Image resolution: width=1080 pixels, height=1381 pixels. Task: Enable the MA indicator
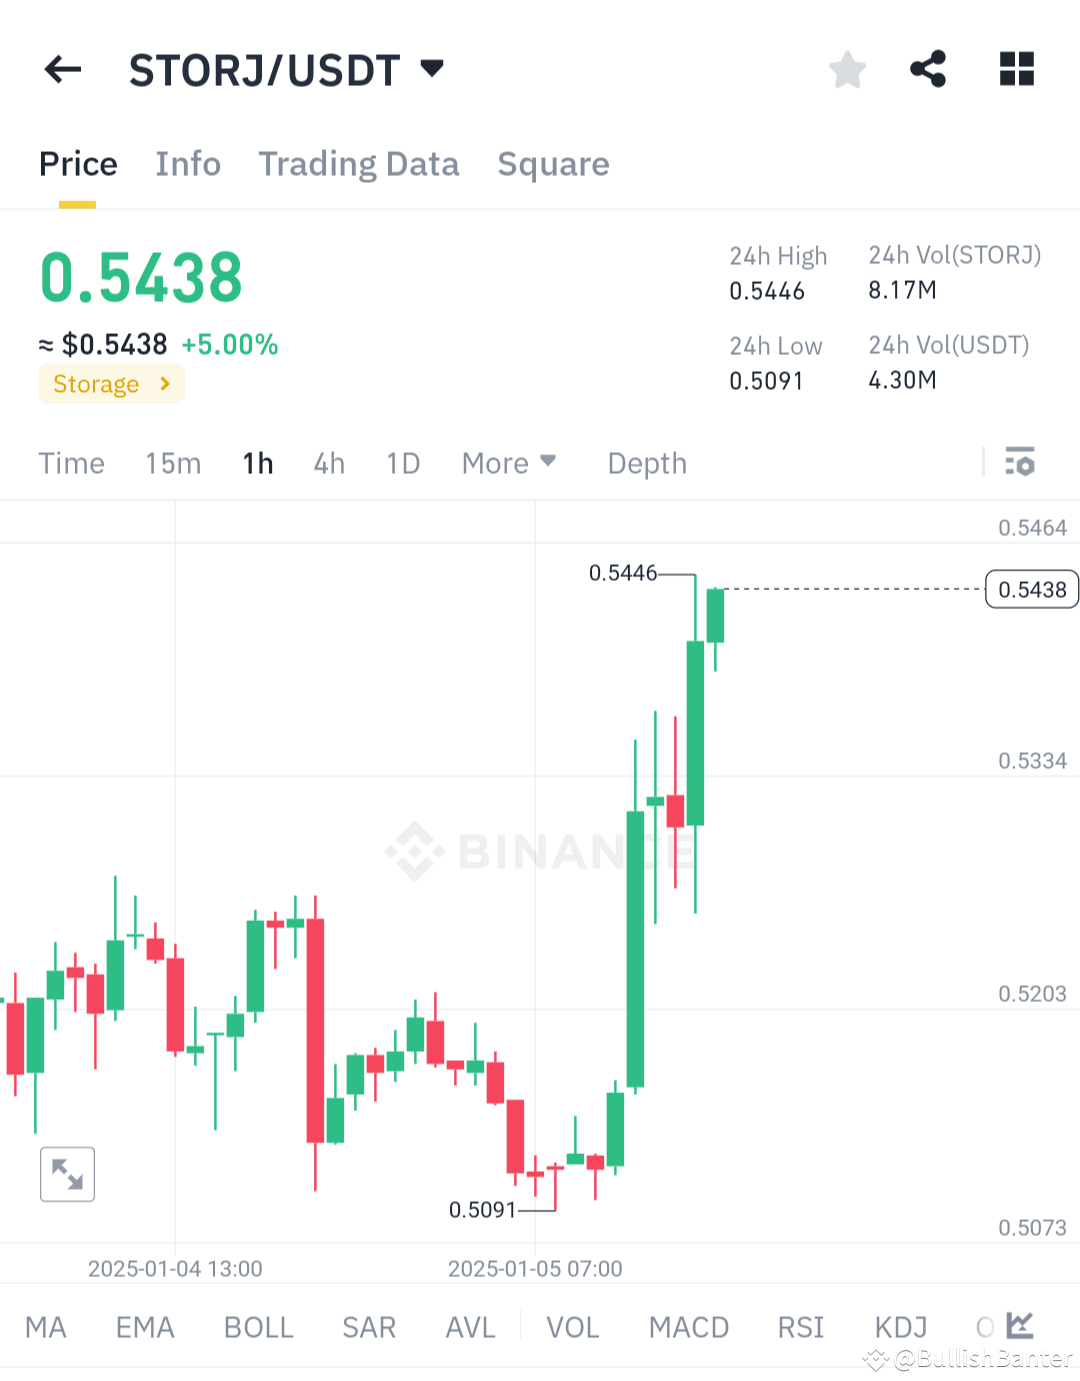coord(45,1326)
